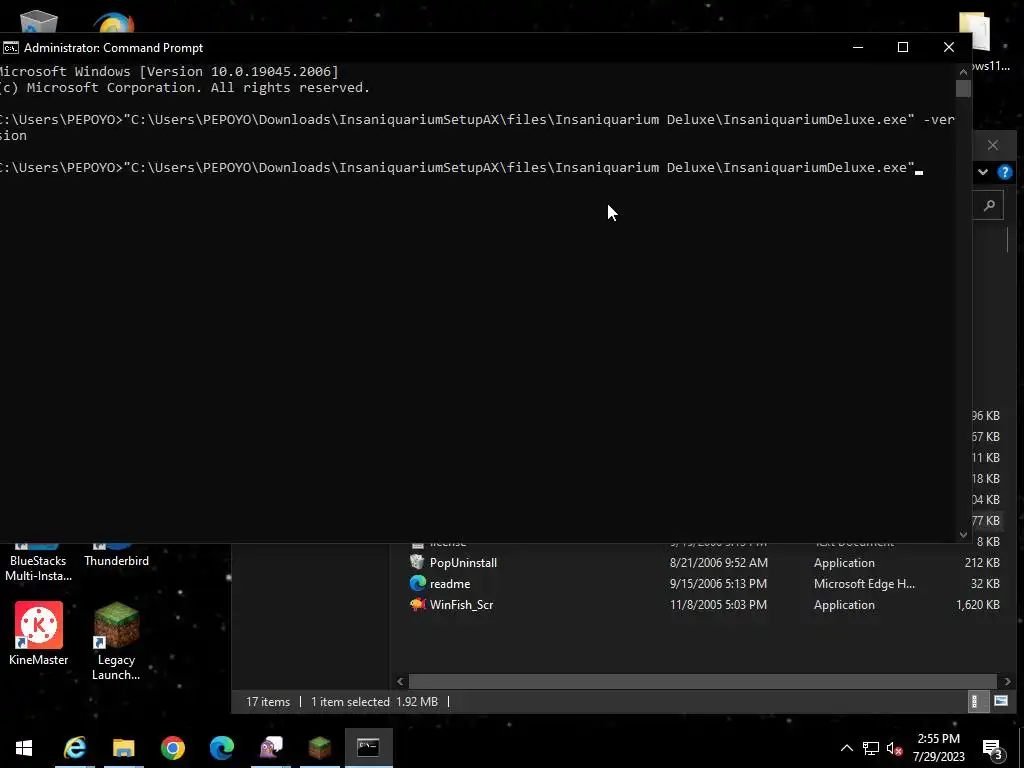Close the Command Prompt window
Screen dimensions: 1024x768
pyautogui.click(x=949, y=47)
